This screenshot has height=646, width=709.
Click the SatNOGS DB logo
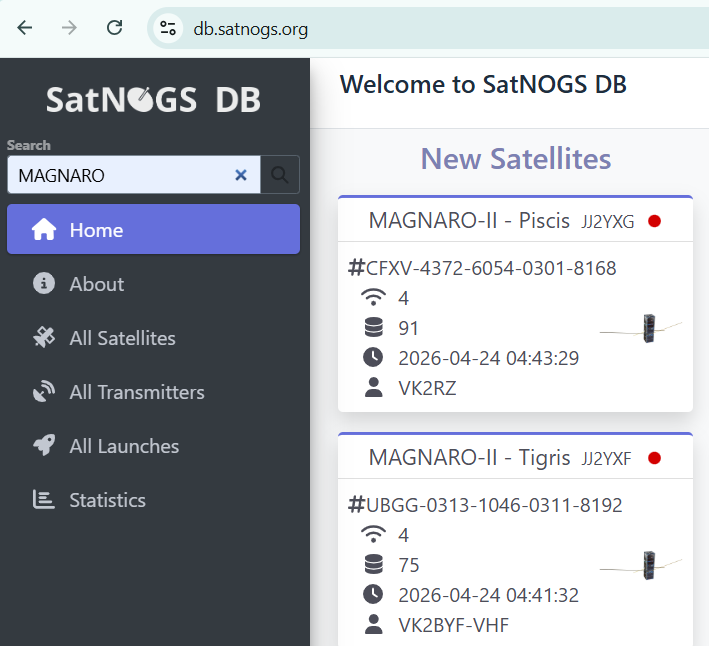click(x=153, y=100)
